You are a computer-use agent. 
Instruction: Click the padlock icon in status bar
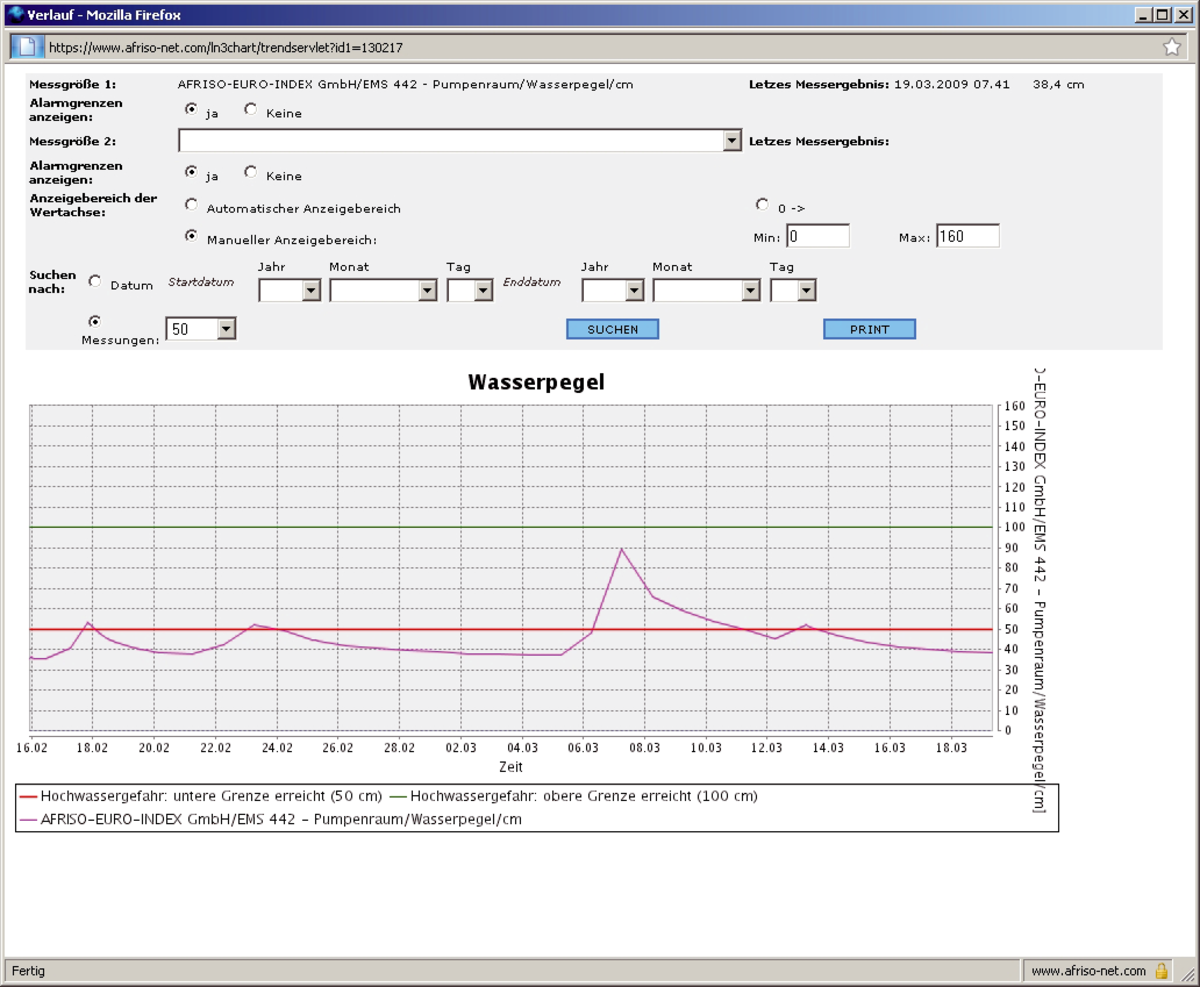(1161, 970)
